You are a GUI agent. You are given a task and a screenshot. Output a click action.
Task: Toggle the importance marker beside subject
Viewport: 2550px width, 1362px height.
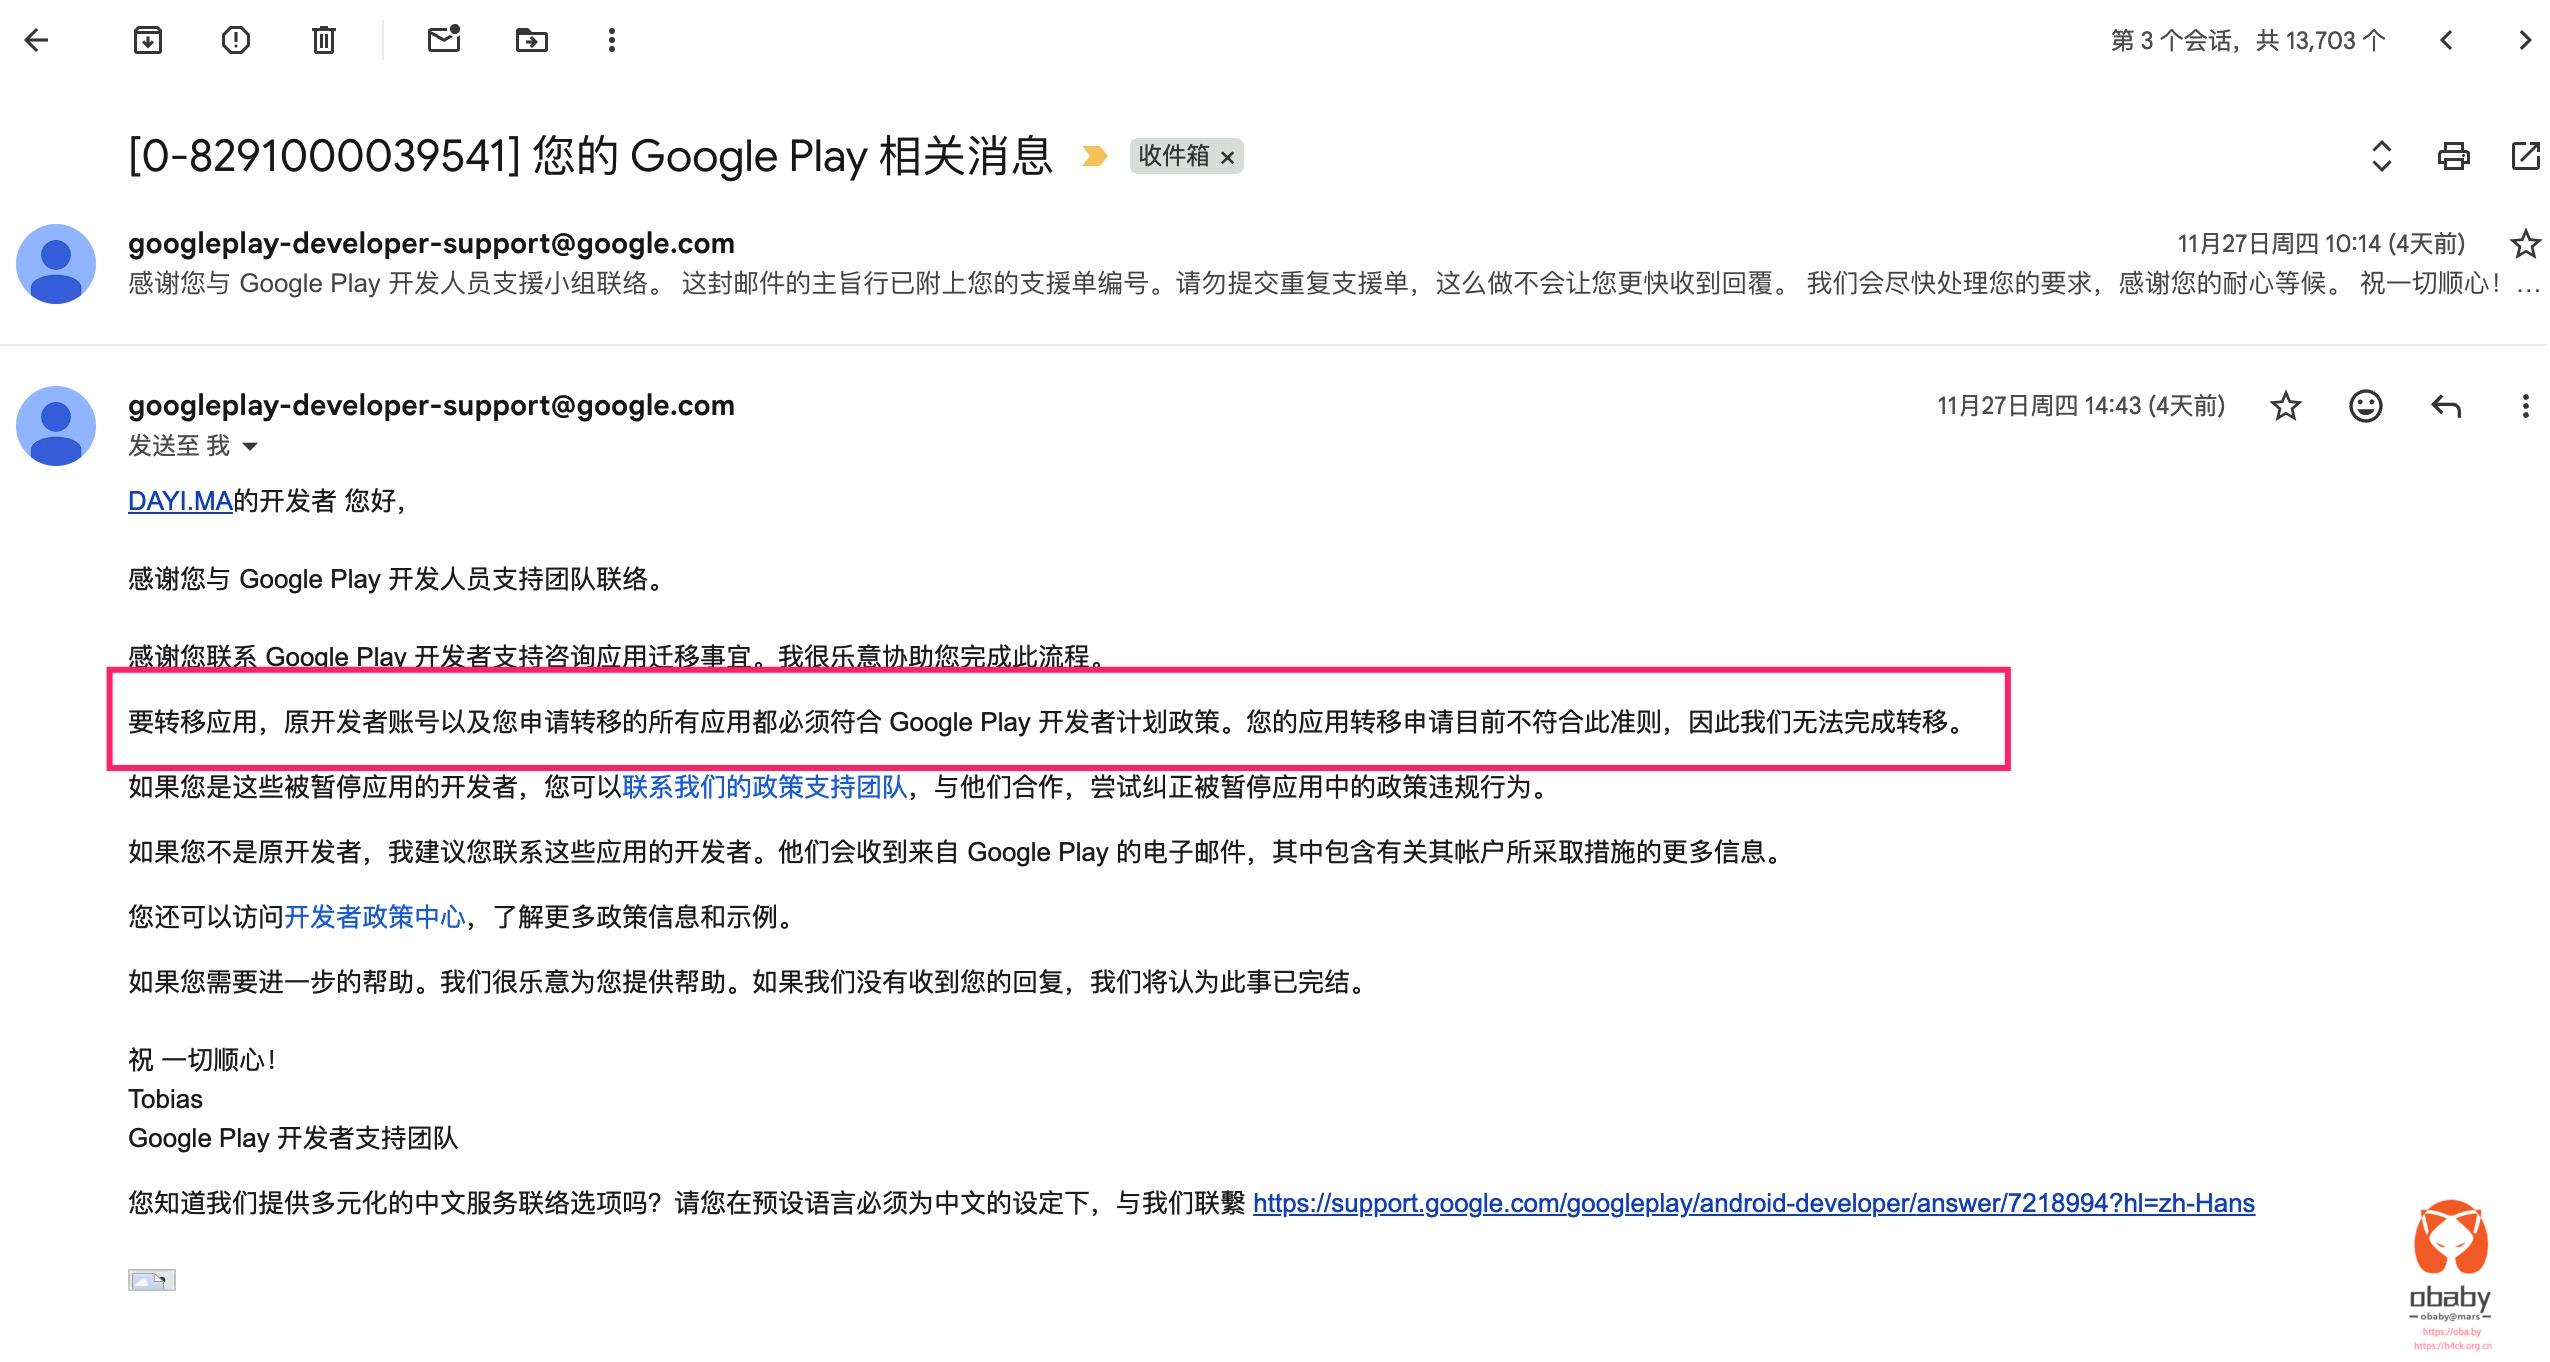click(x=1095, y=156)
